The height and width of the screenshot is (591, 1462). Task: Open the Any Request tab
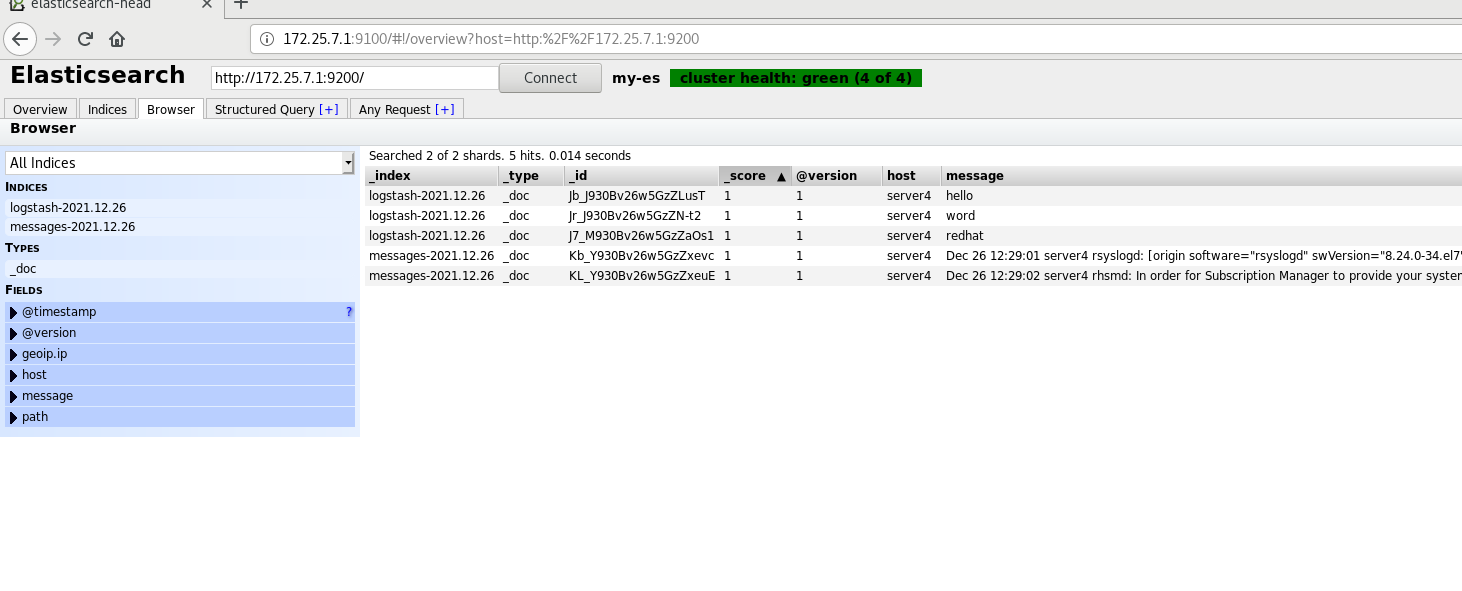click(x=407, y=109)
